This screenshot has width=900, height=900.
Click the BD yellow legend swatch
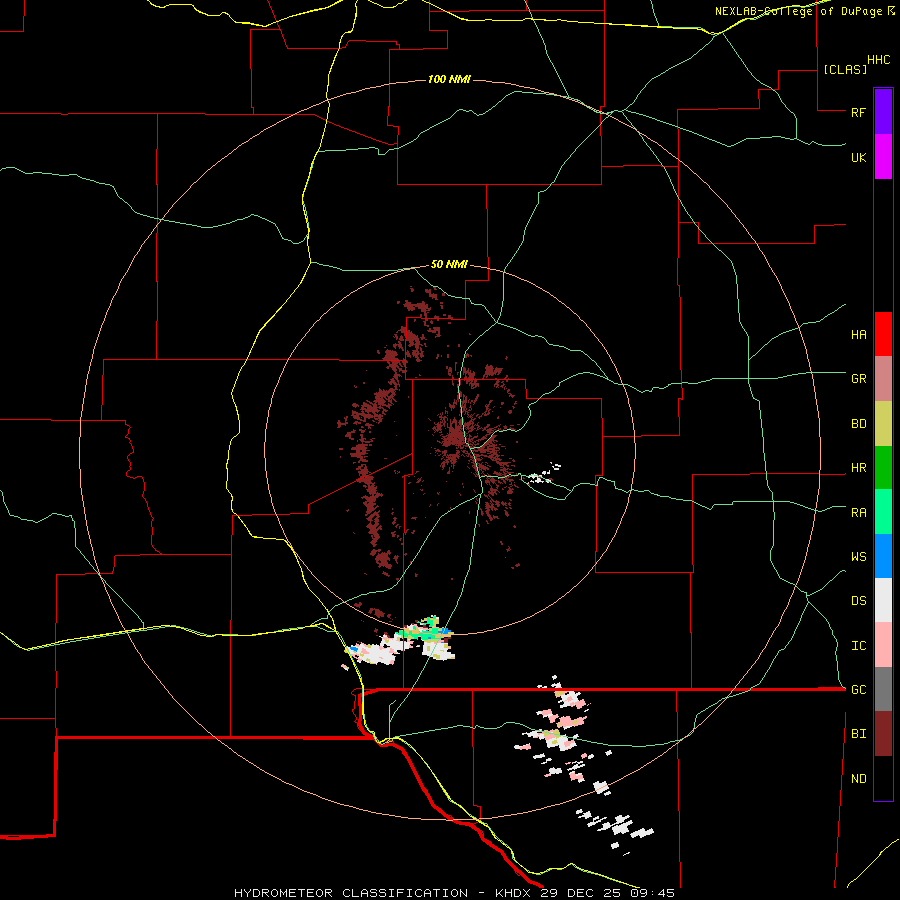[x=883, y=424]
